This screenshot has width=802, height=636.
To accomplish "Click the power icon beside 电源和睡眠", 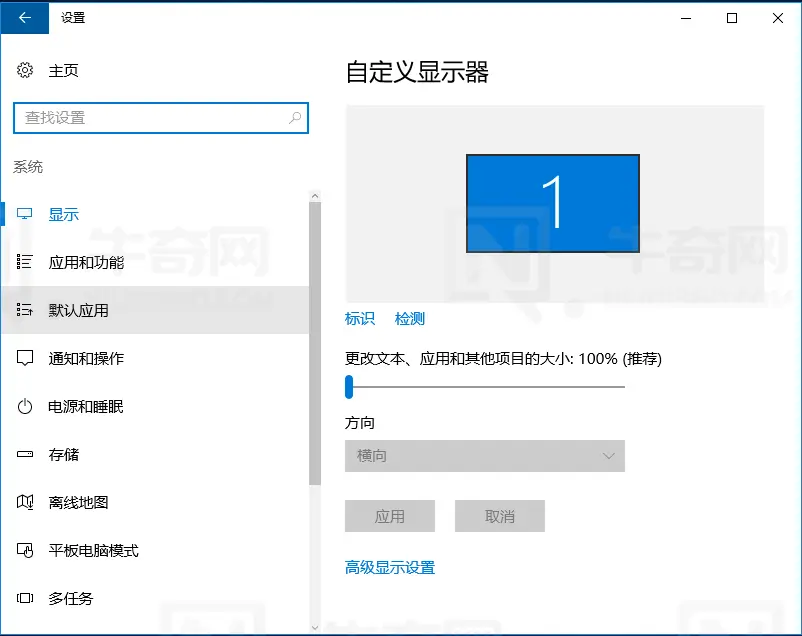I will point(25,406).
